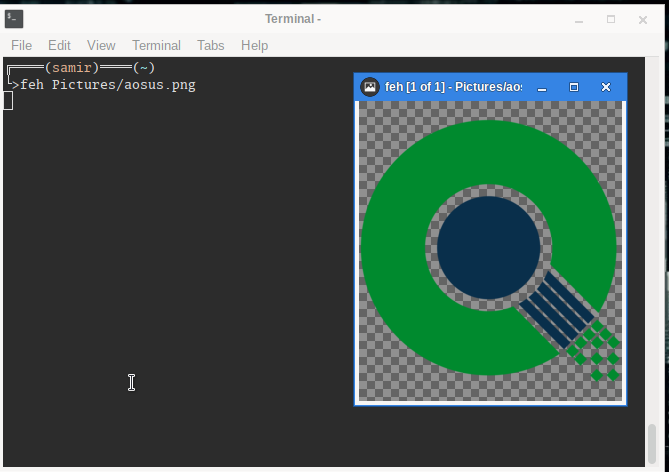Minimize the Terminal window
Screen dimensions: 669x472
[579, 19]
